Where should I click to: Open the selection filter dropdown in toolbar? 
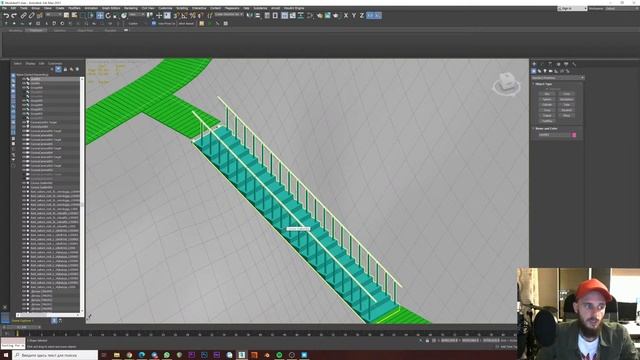pyautogui.click(x=53, y=14)
